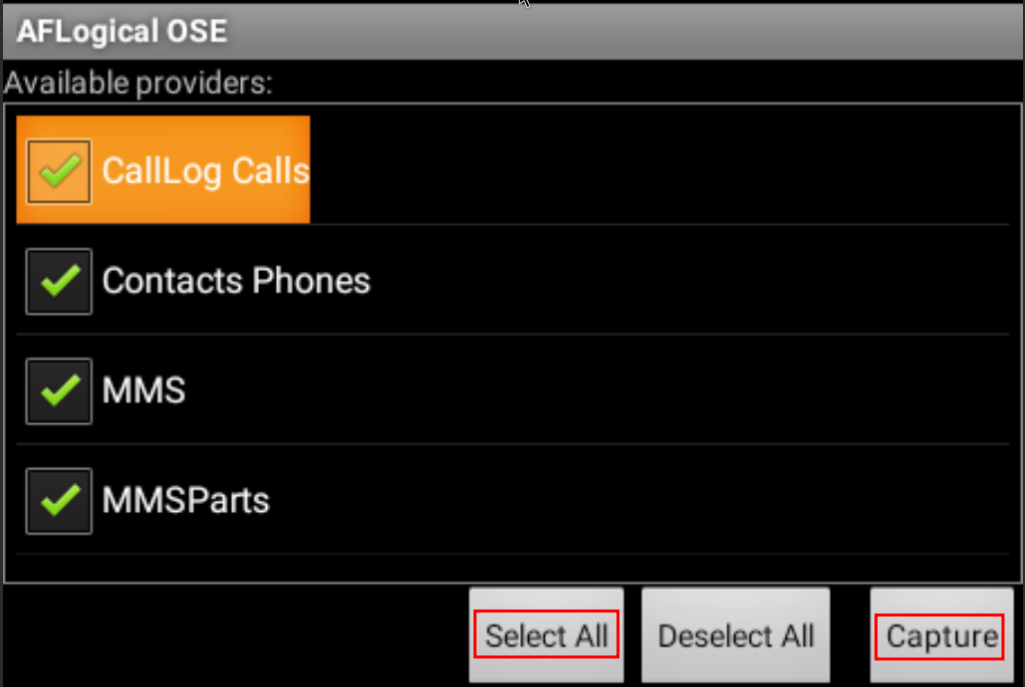Image resolution: width=1025 pixels, height=687 pixels.
Task: Click the green checkmark beside Contacts Phones
Action: [59, 280]
